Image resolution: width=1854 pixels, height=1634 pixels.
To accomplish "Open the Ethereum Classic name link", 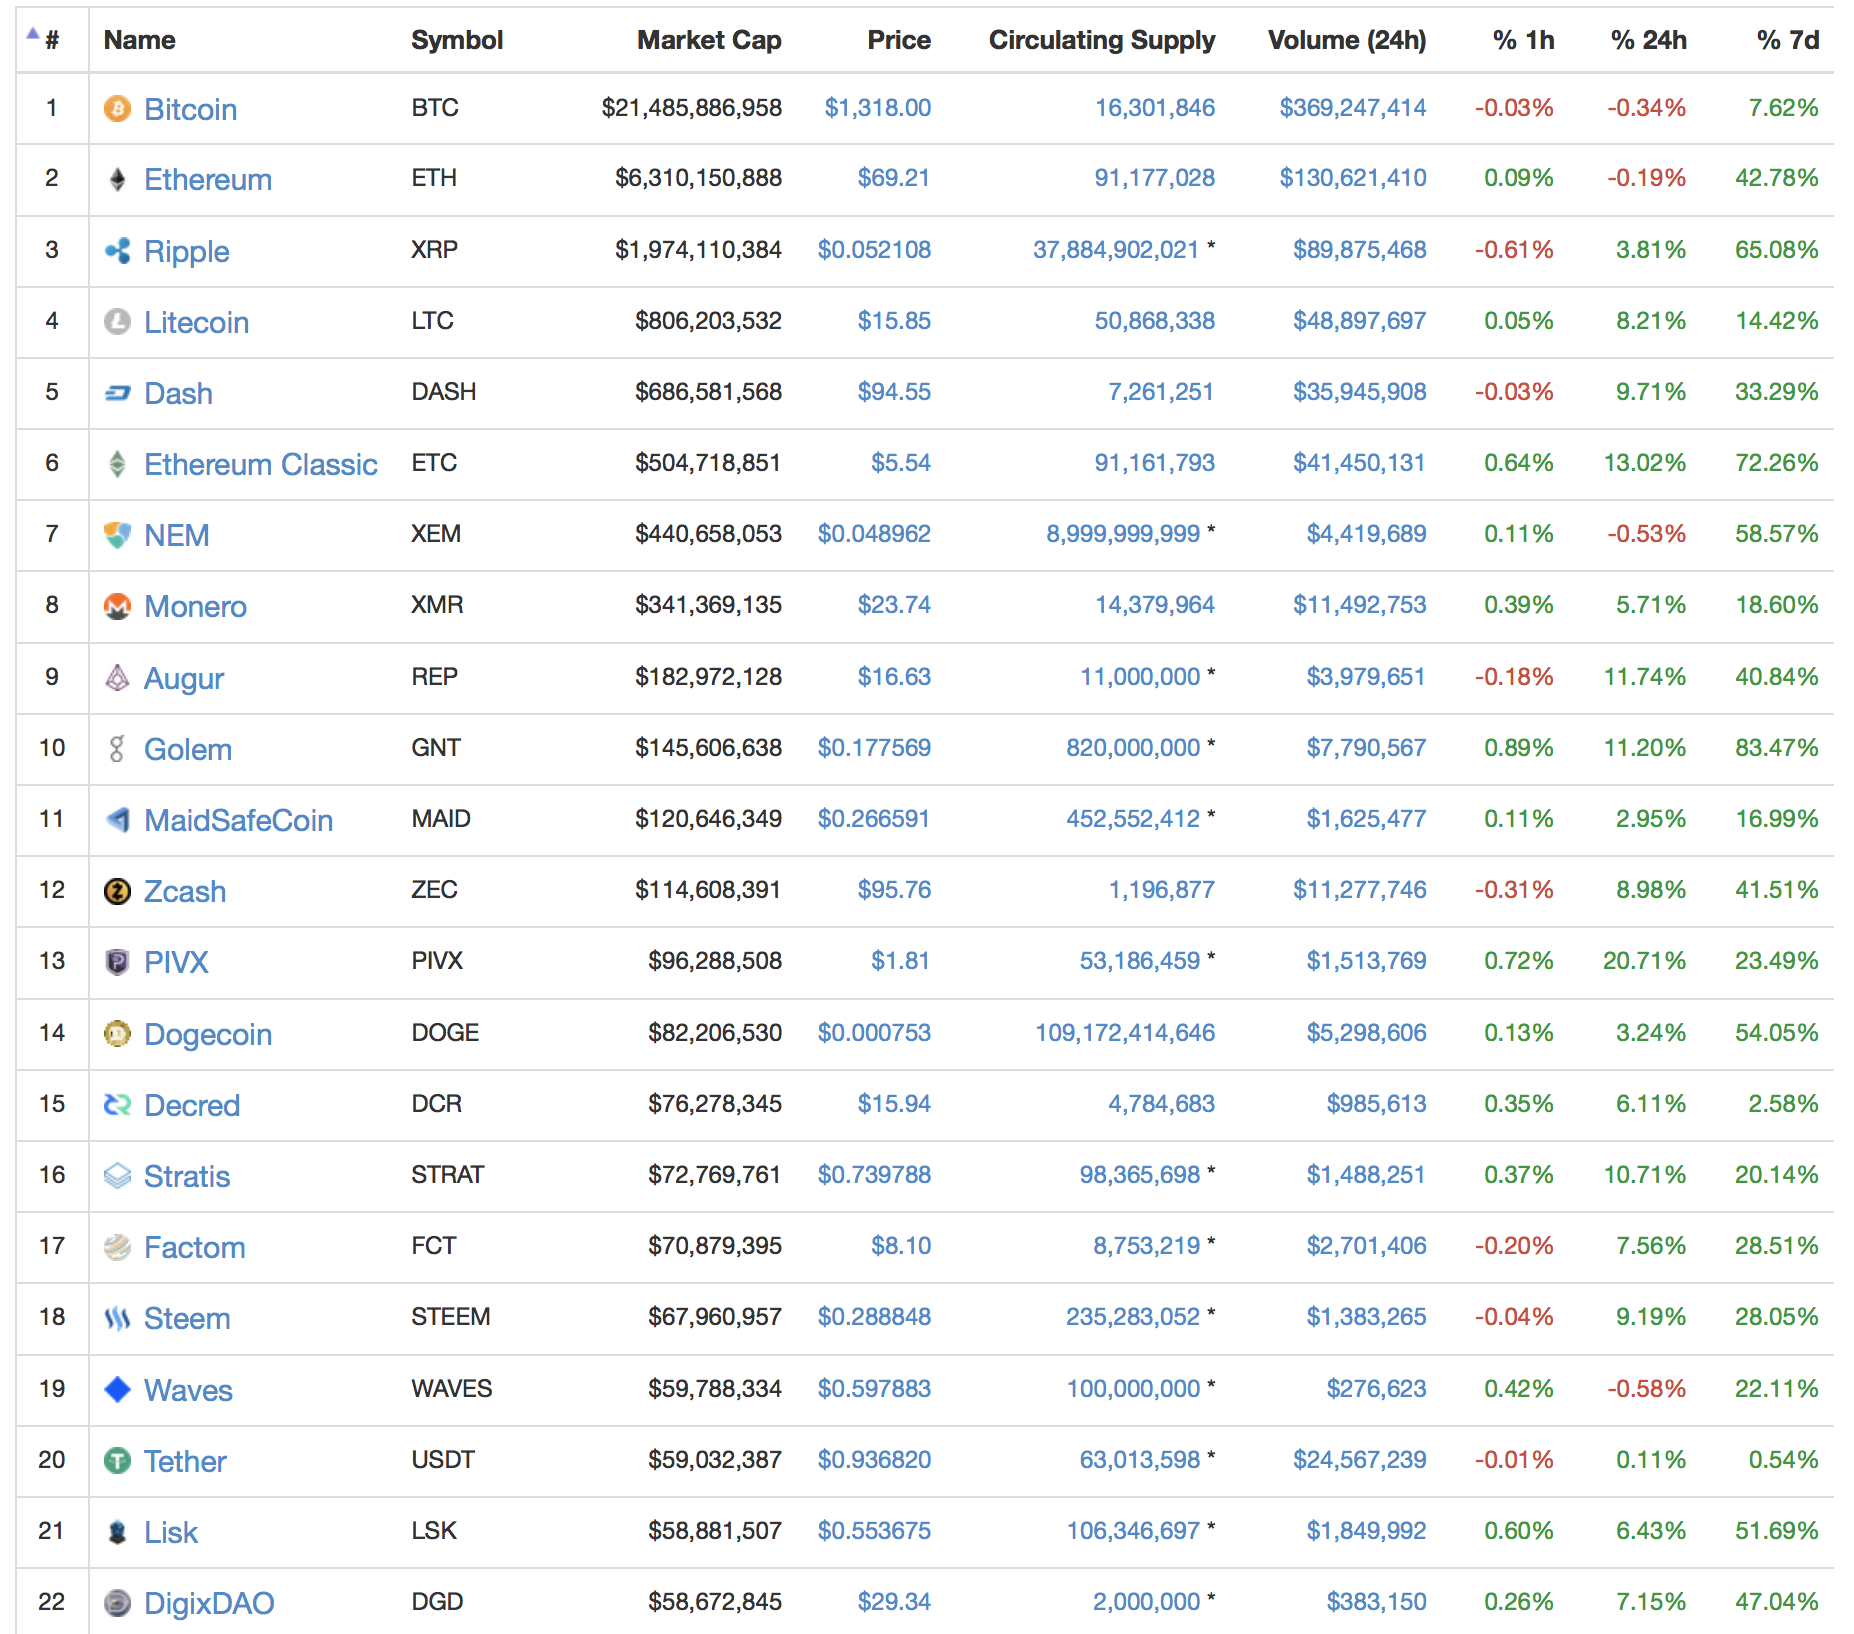I will pyautogui.click(x=261, y=465).
